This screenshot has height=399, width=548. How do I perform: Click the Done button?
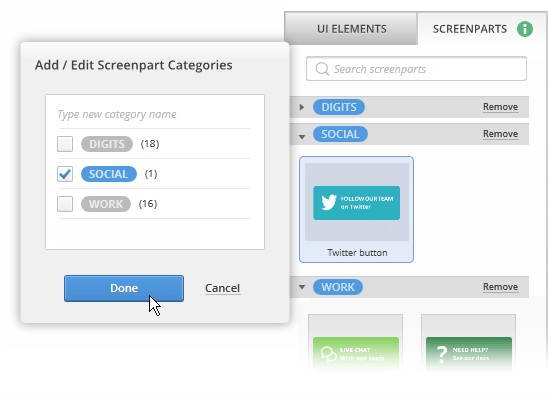124,288
